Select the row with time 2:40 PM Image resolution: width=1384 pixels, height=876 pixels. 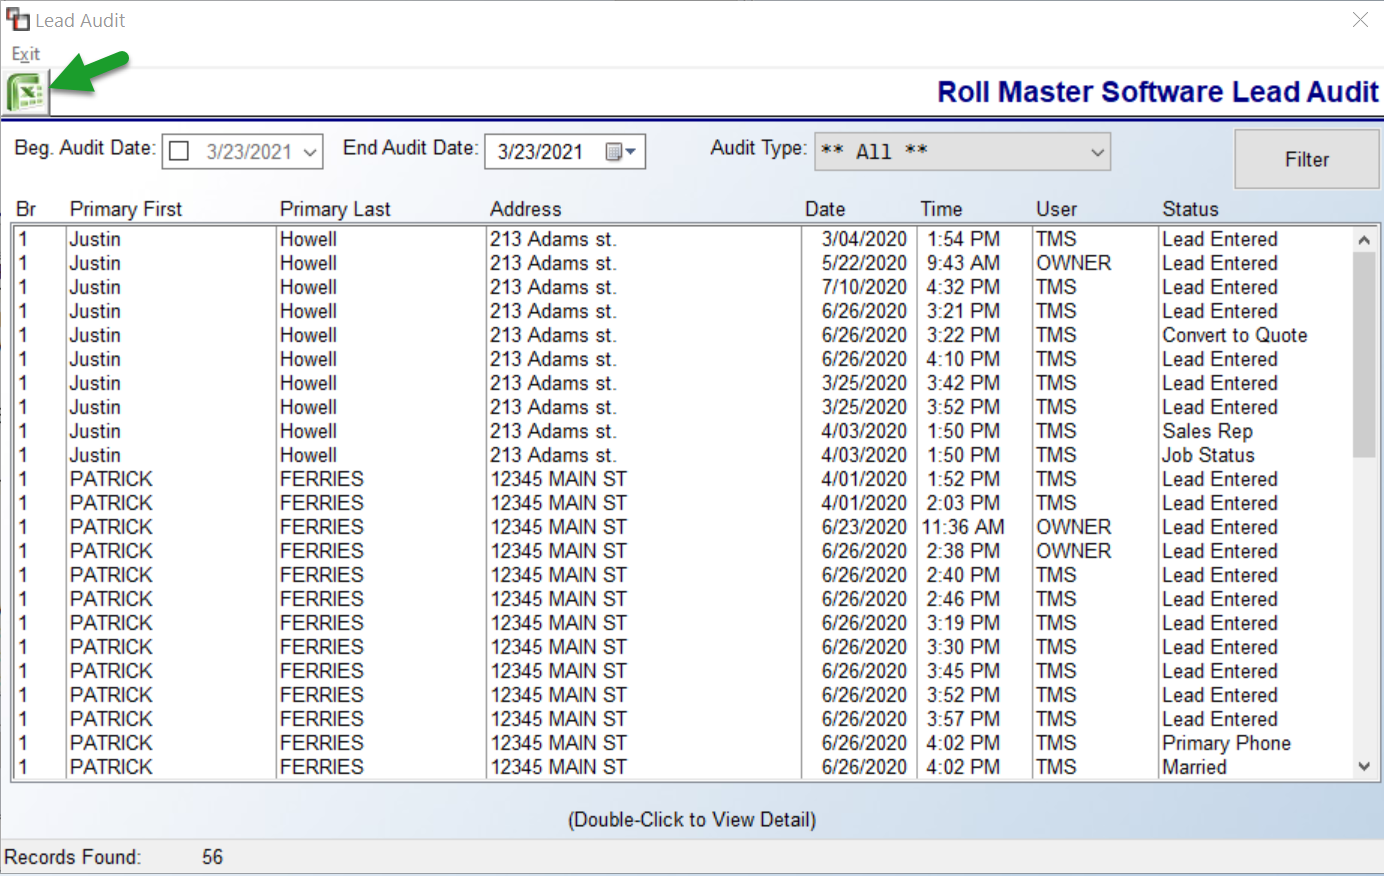[x=682, y=575]
